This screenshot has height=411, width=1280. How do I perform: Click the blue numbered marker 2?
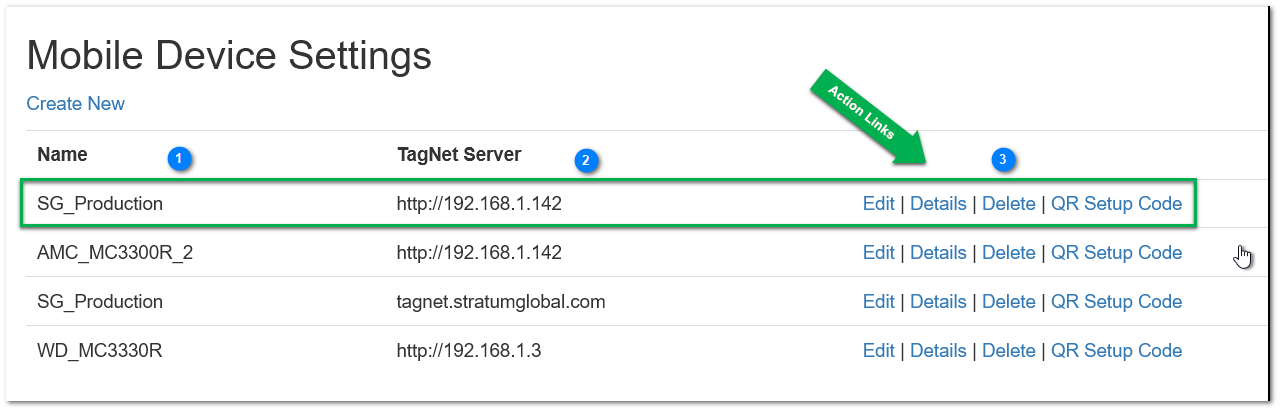click(586, 159)
